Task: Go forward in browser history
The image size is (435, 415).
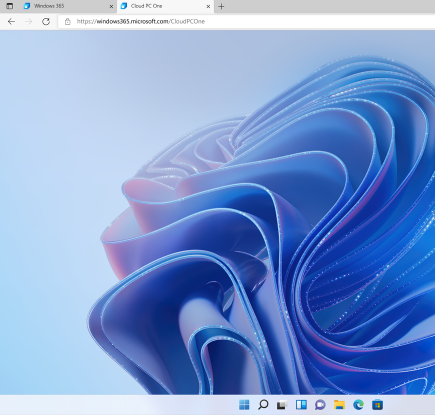Action: pyautogui.click(x=29, y=22)
